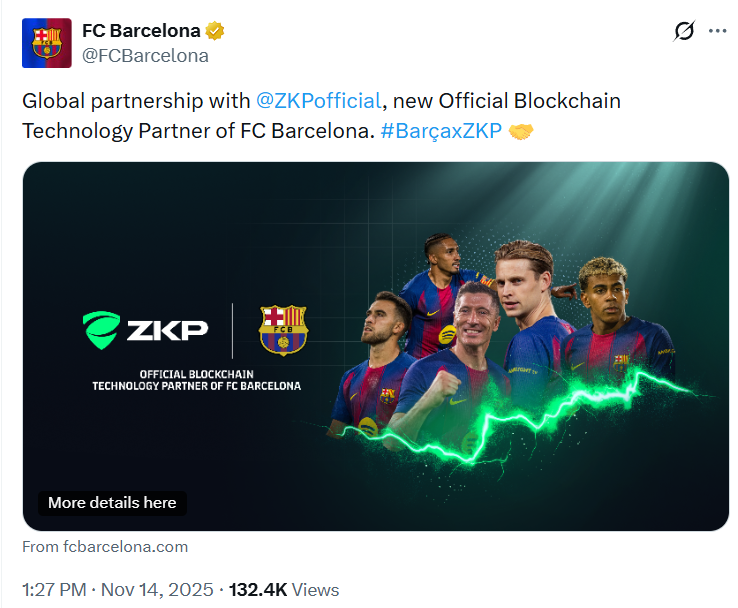This screenshot has width=738, height=608.
Task: Open the @ZKPofficial mention
Action: pos(318,101)
